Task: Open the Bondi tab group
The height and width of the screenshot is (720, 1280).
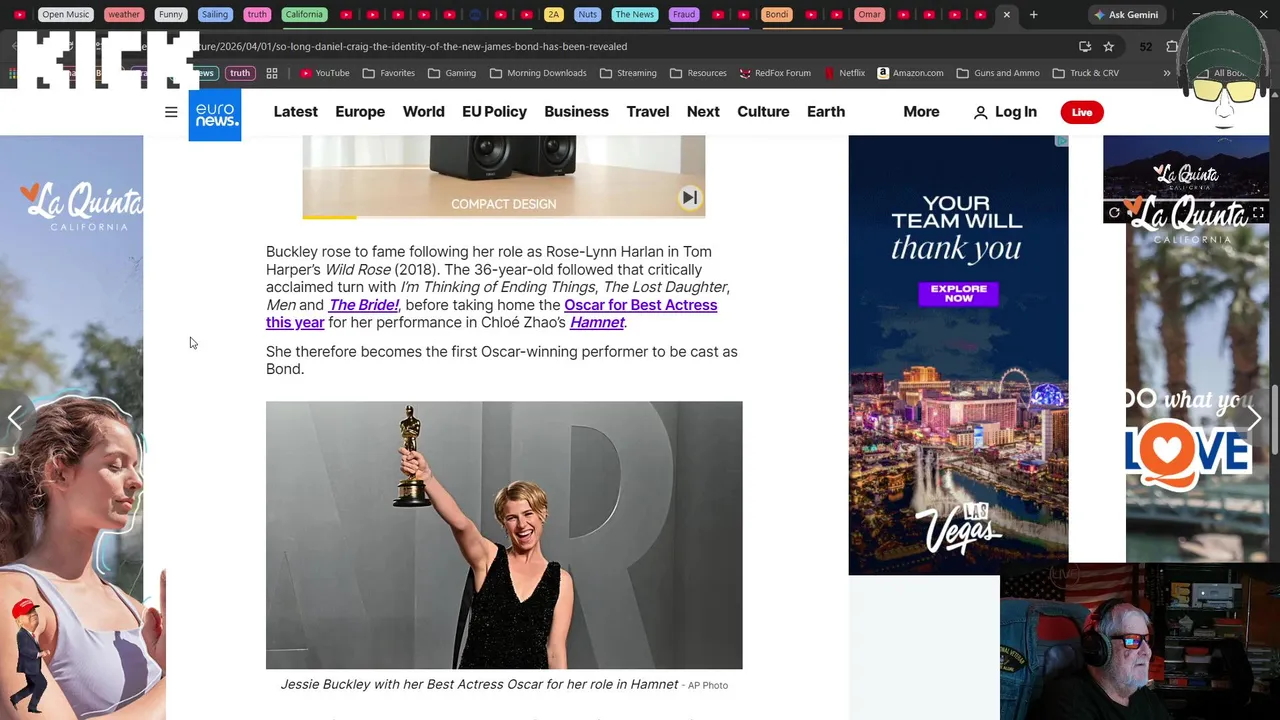Action: coord(777,14)
